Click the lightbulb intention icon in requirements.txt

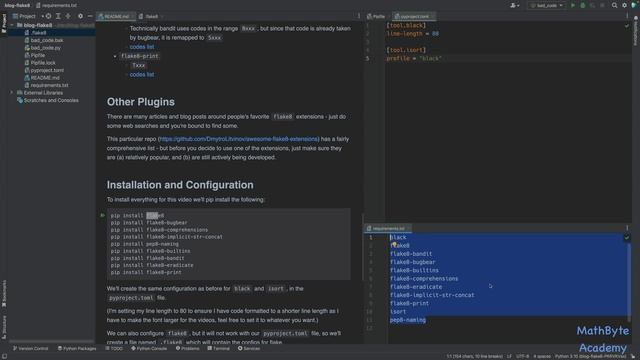coord(394,244)
